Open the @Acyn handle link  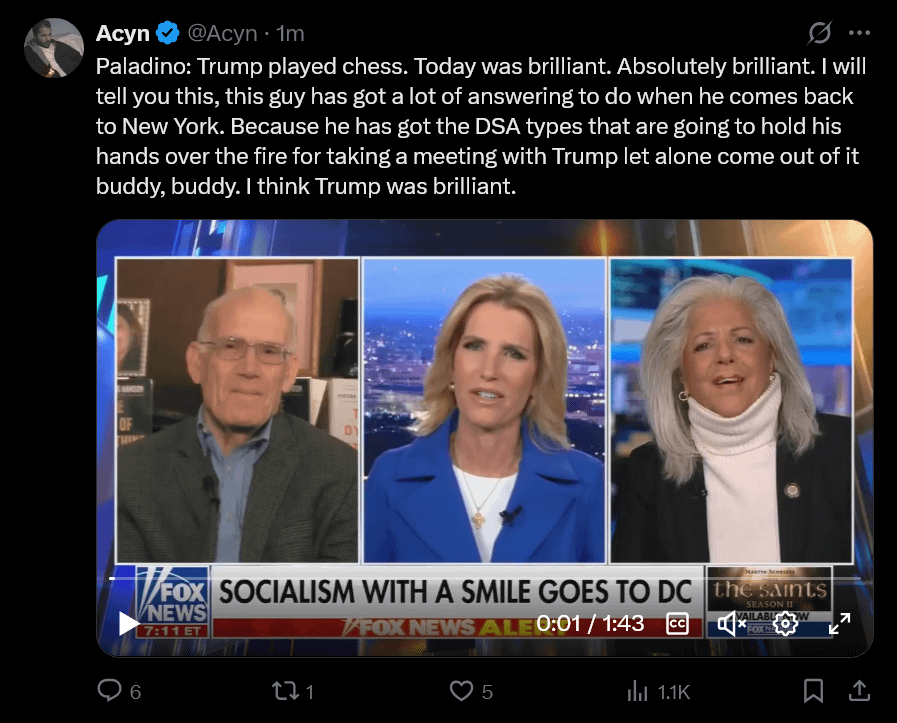pos(223,33)
